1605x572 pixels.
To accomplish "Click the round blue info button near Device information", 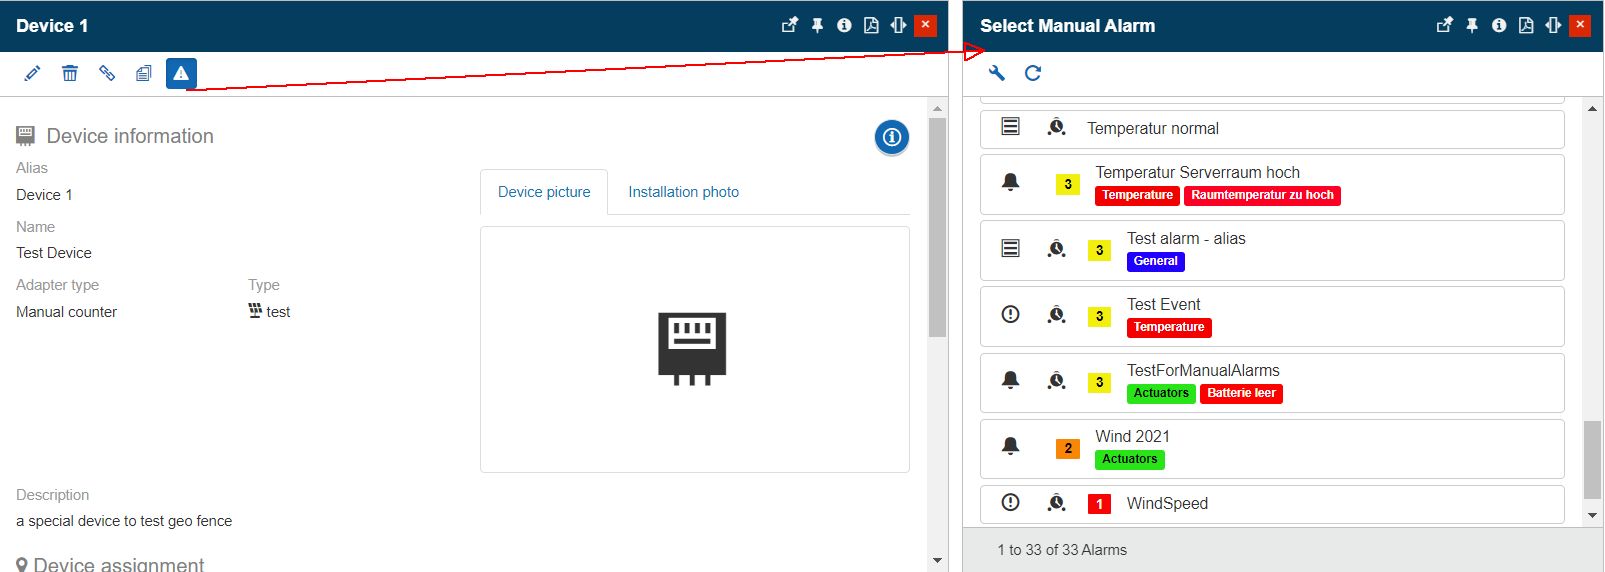I will [891, 137].
